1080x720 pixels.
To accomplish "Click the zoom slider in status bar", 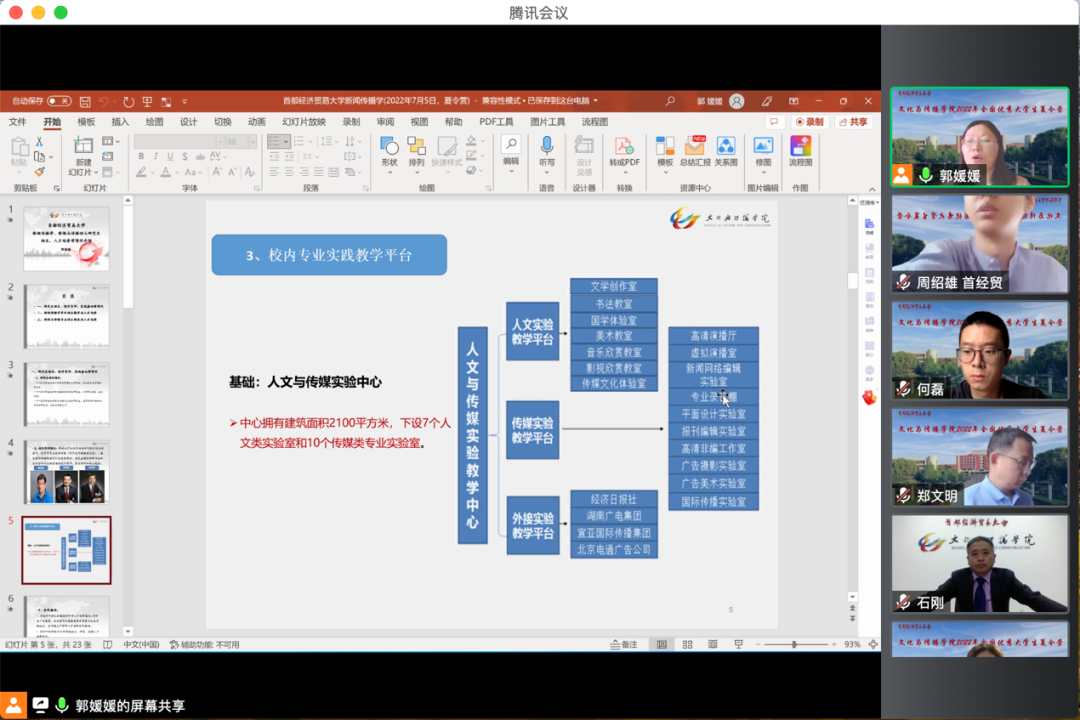I will pyautogui.click(x=795, y=645).
